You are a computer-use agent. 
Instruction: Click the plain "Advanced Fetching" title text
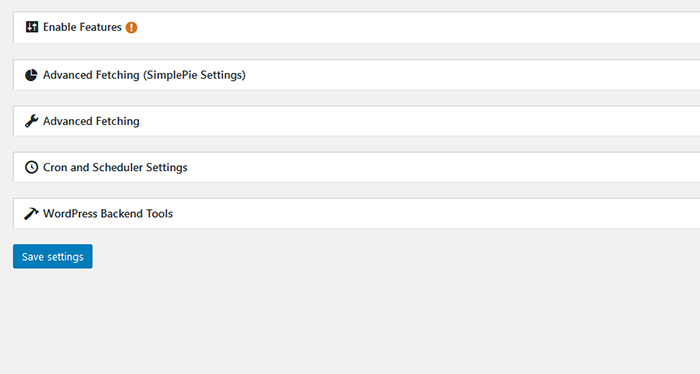[x=91, y=121]
